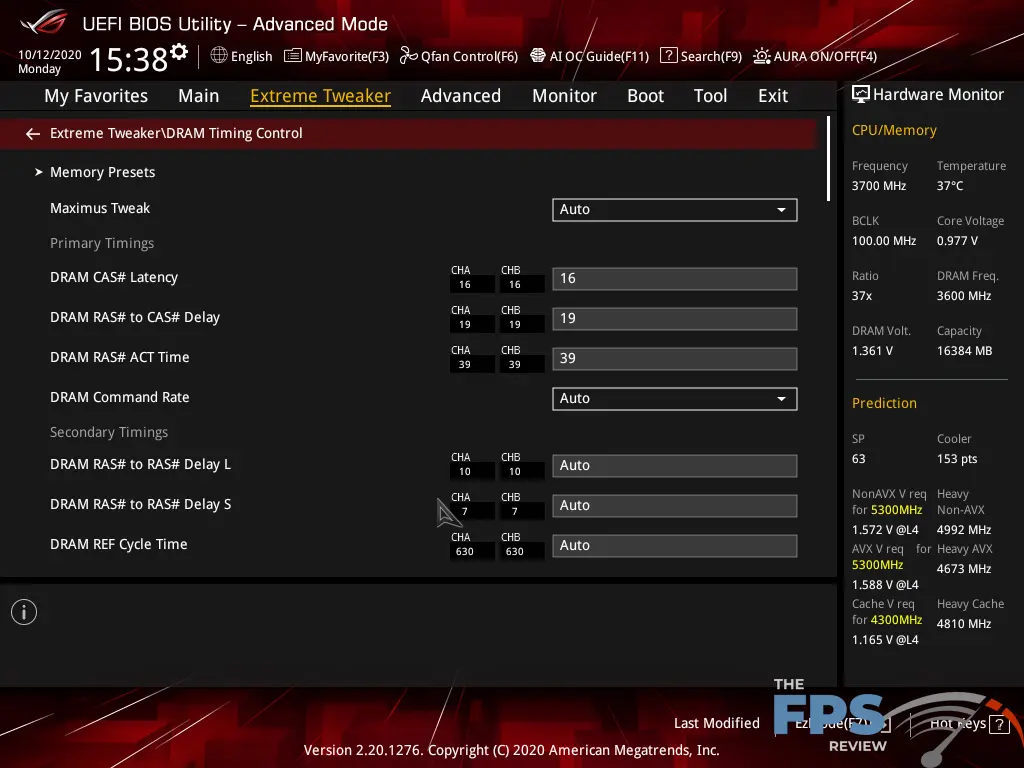Open the Advanced tab
This screenshot has height=768, width=1024.
click(460, 96)
